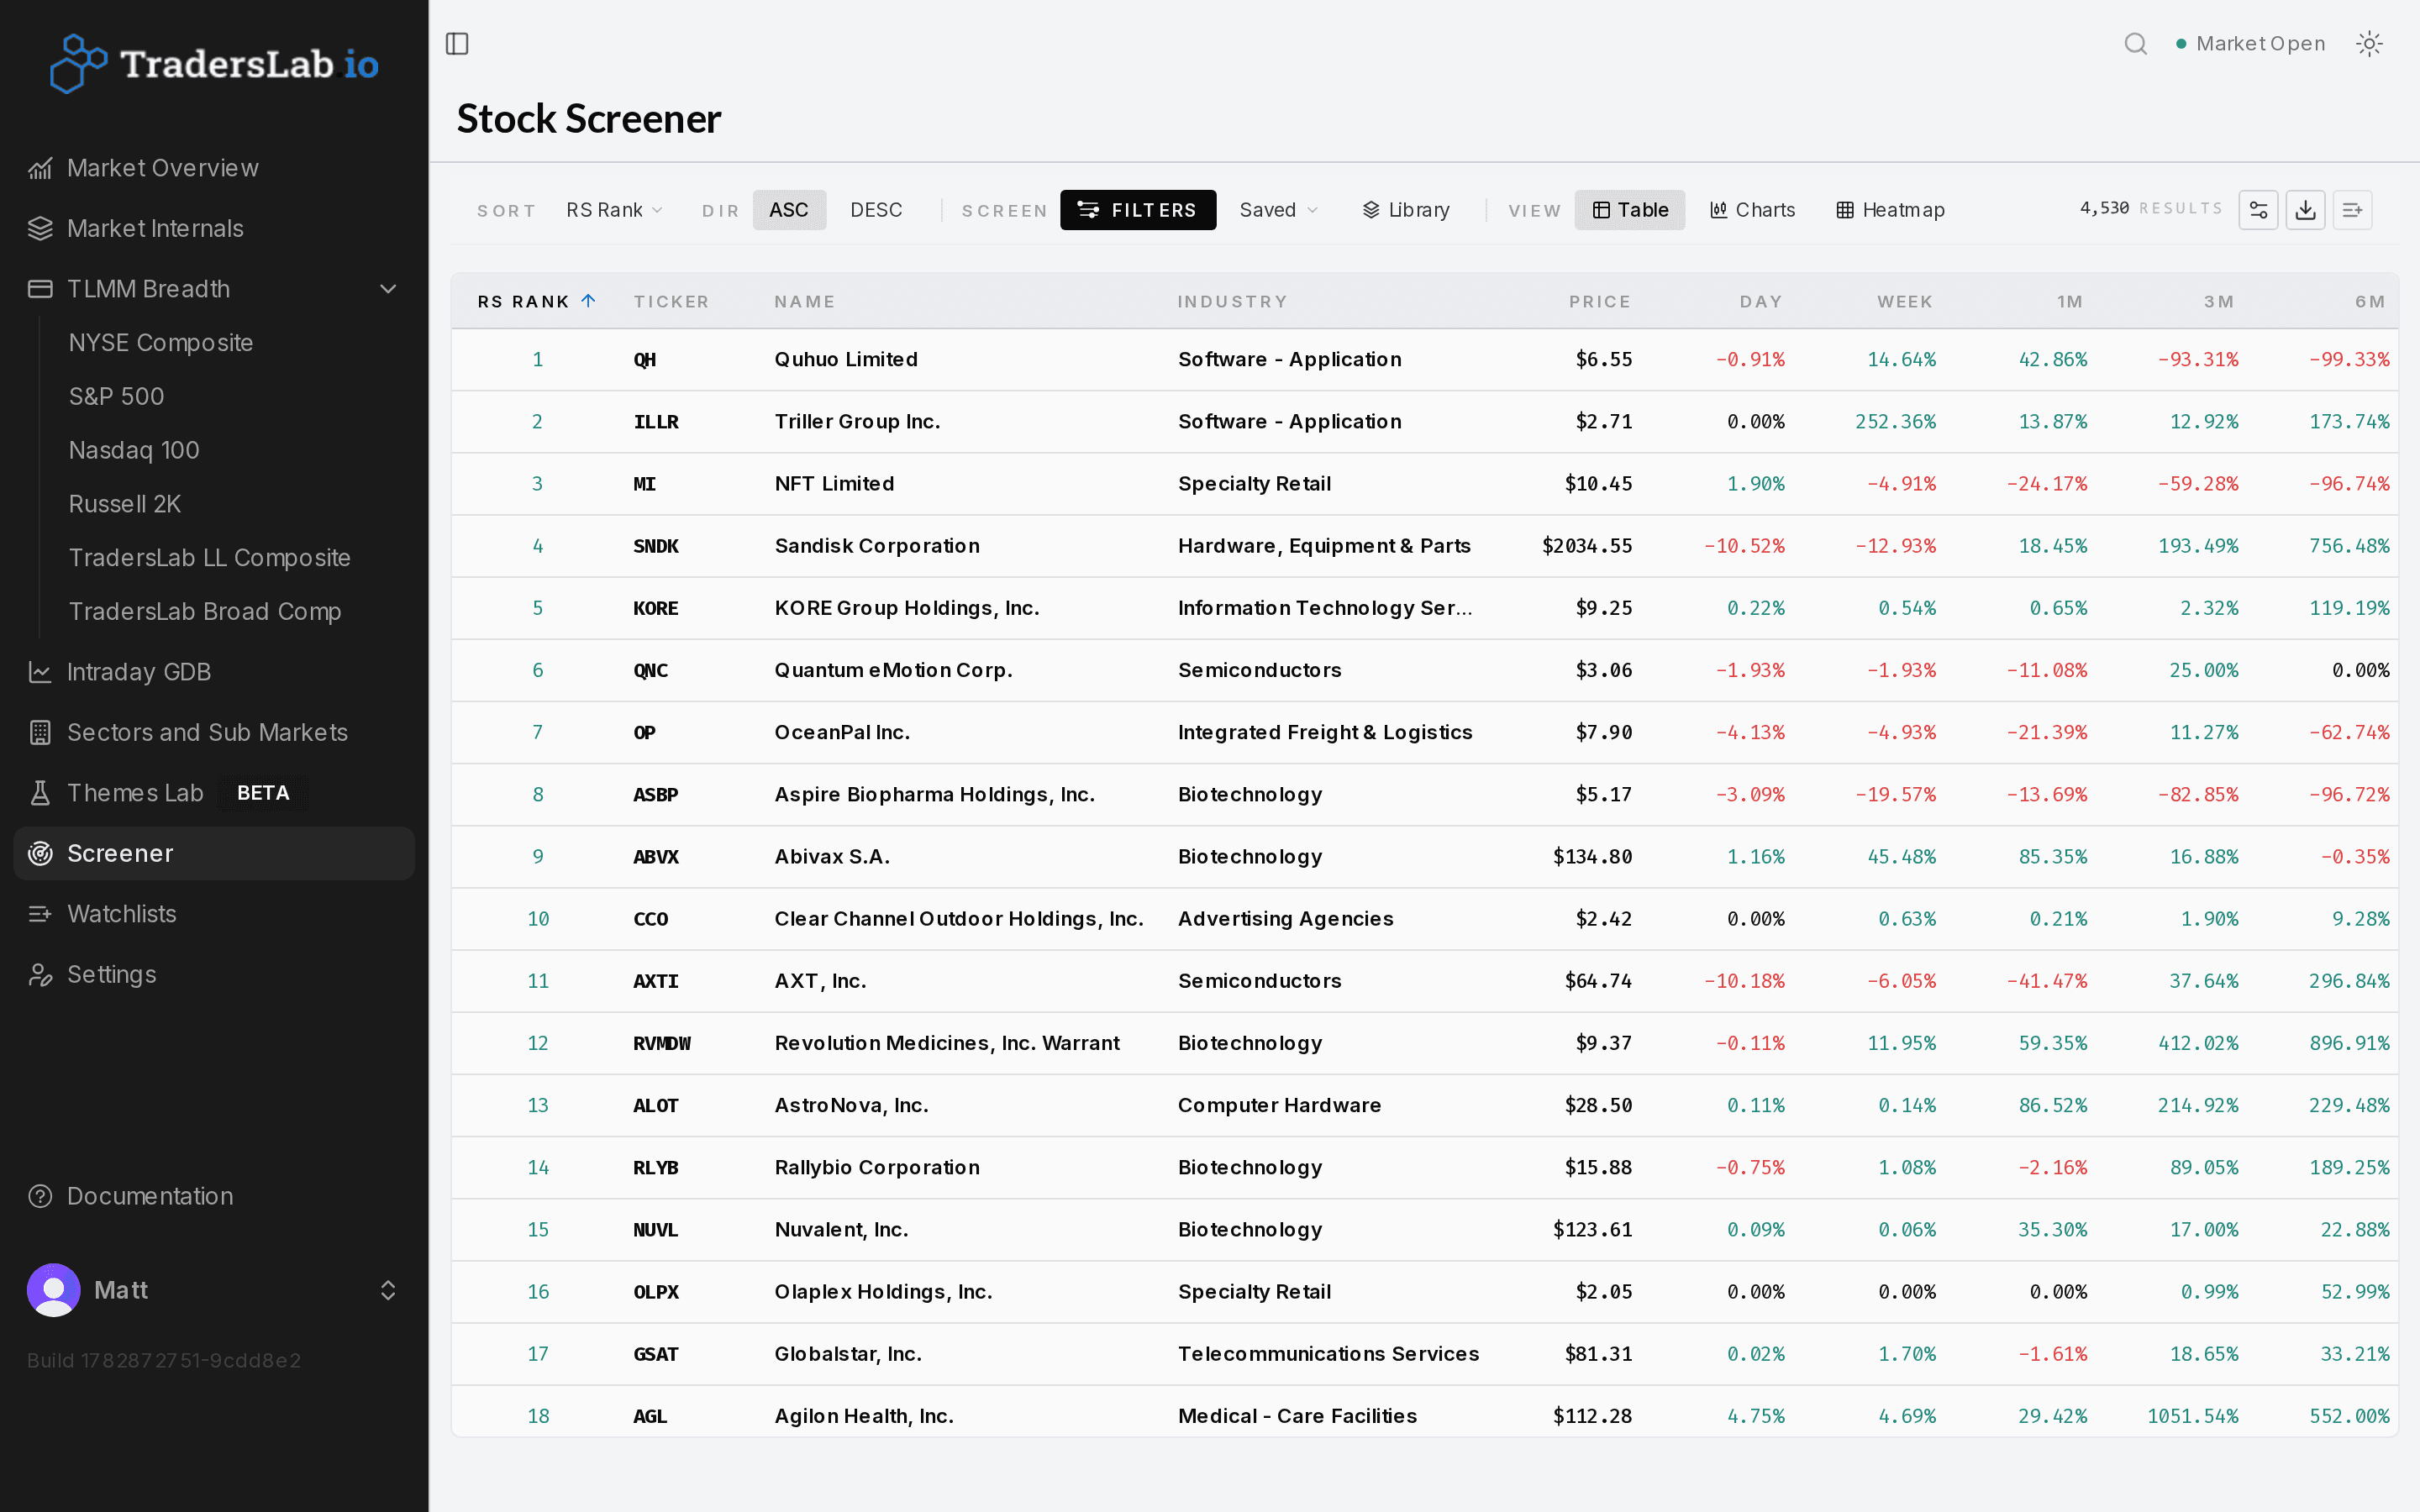This screenshot has height=1512, width=2420.
Task: Click the add-to-list icon button
Action: pyautogui.click(x=2352, y=210)
